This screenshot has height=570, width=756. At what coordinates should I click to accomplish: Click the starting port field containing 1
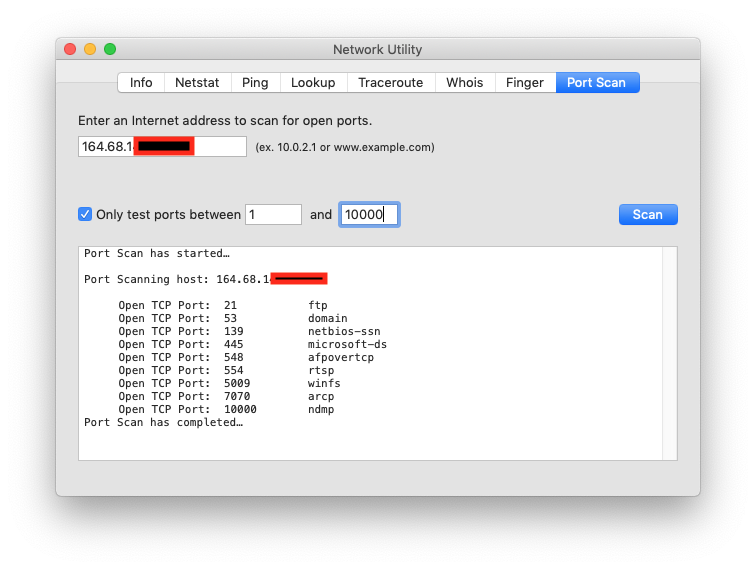273,215
